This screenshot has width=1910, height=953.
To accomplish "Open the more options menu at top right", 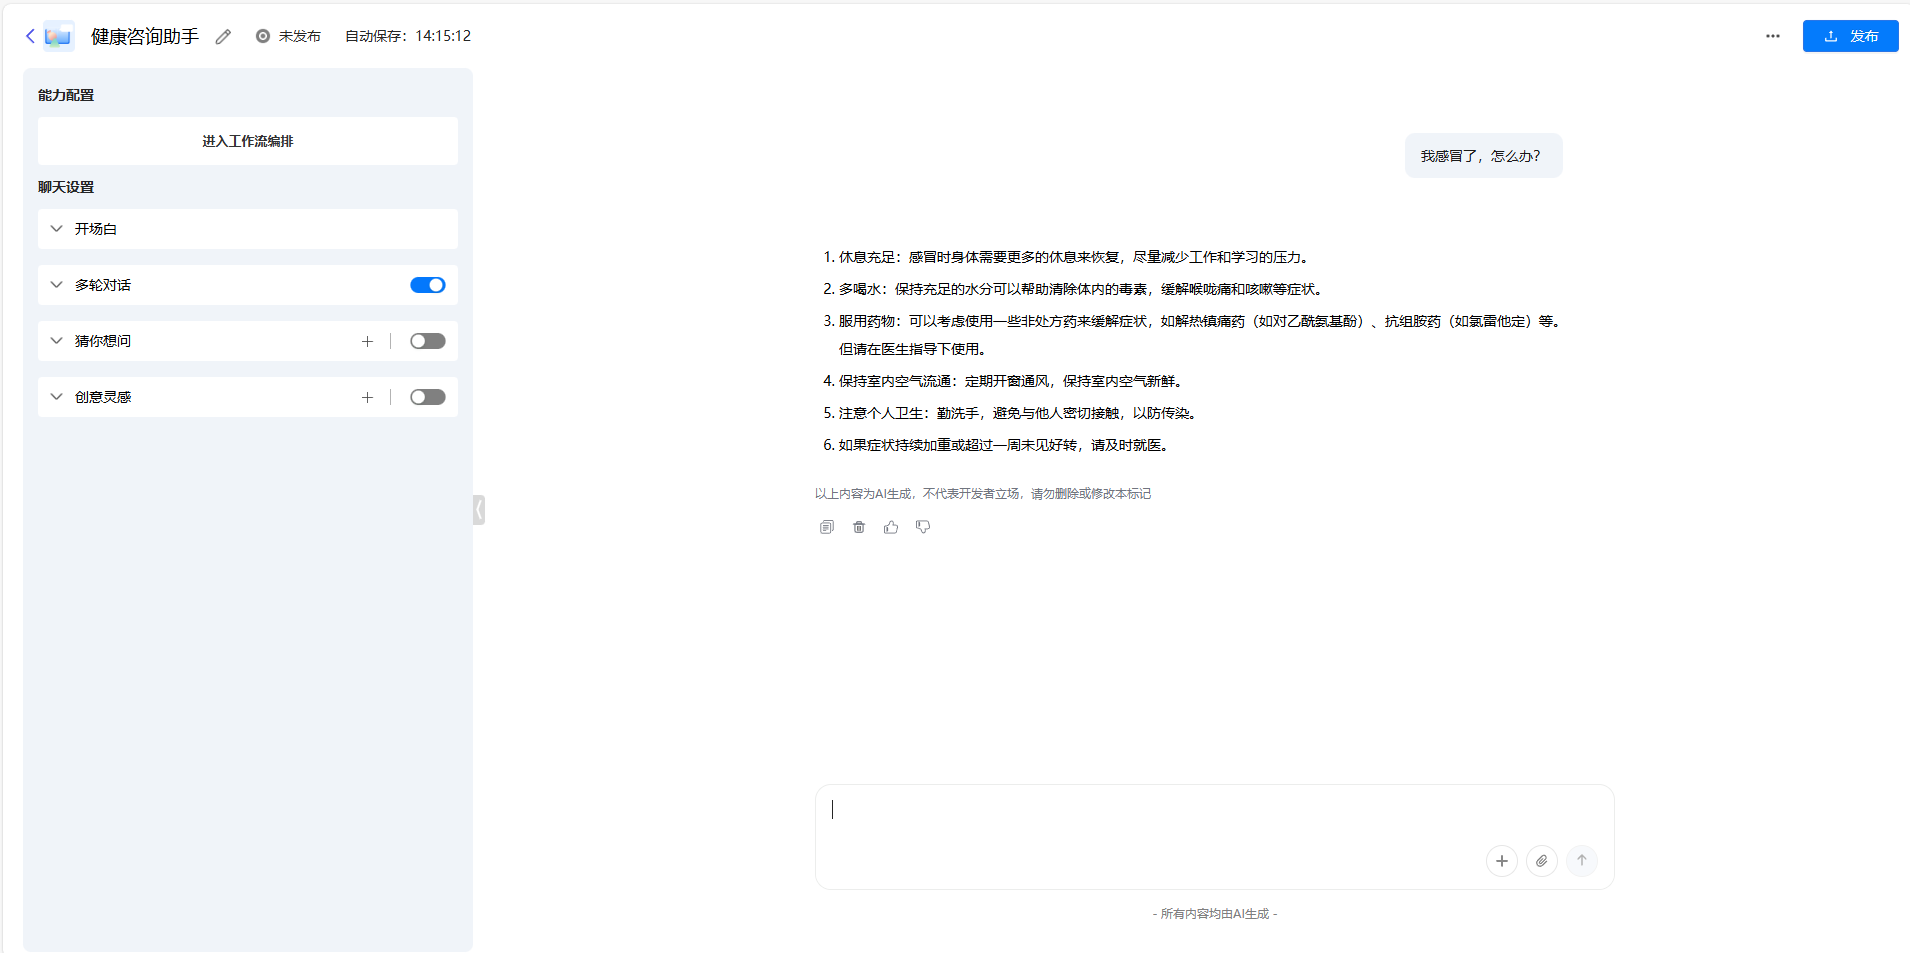I will [x=1773, y=36].
